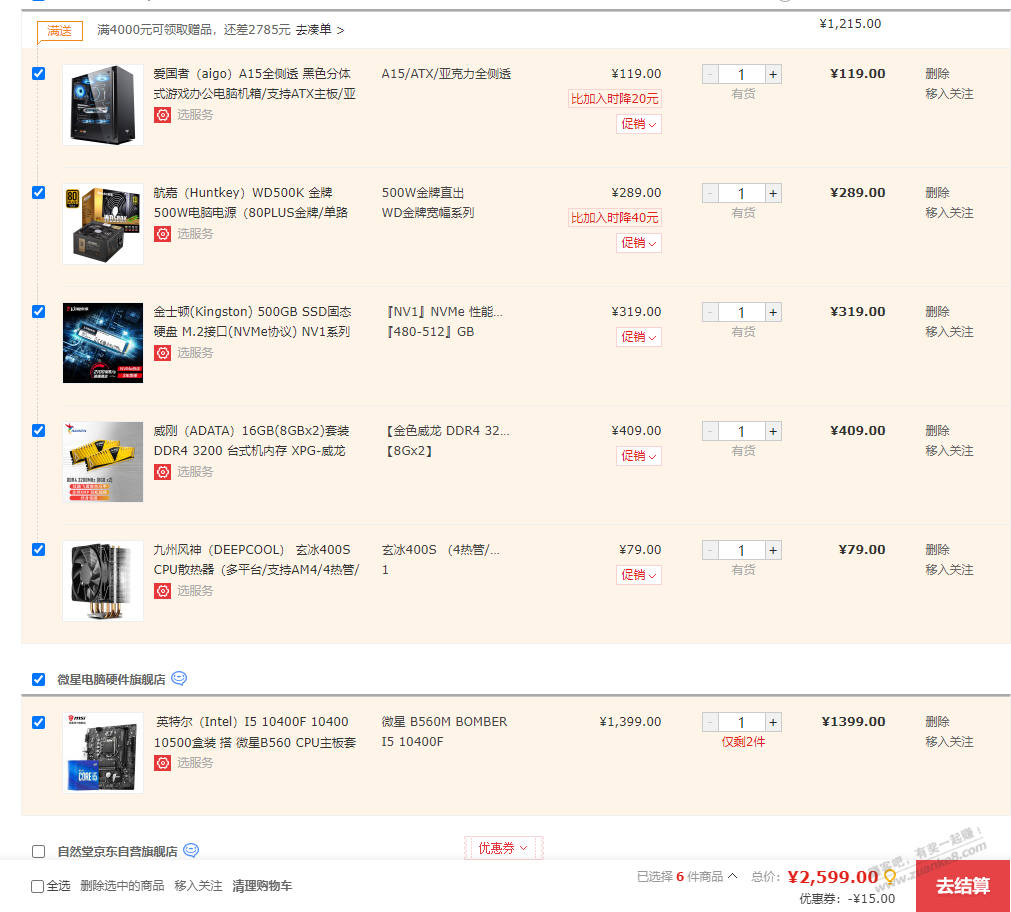Click the service gear icon for aigo case
Image resolution: width=1011 pixels, height=912 pixels.
(162, 115)
